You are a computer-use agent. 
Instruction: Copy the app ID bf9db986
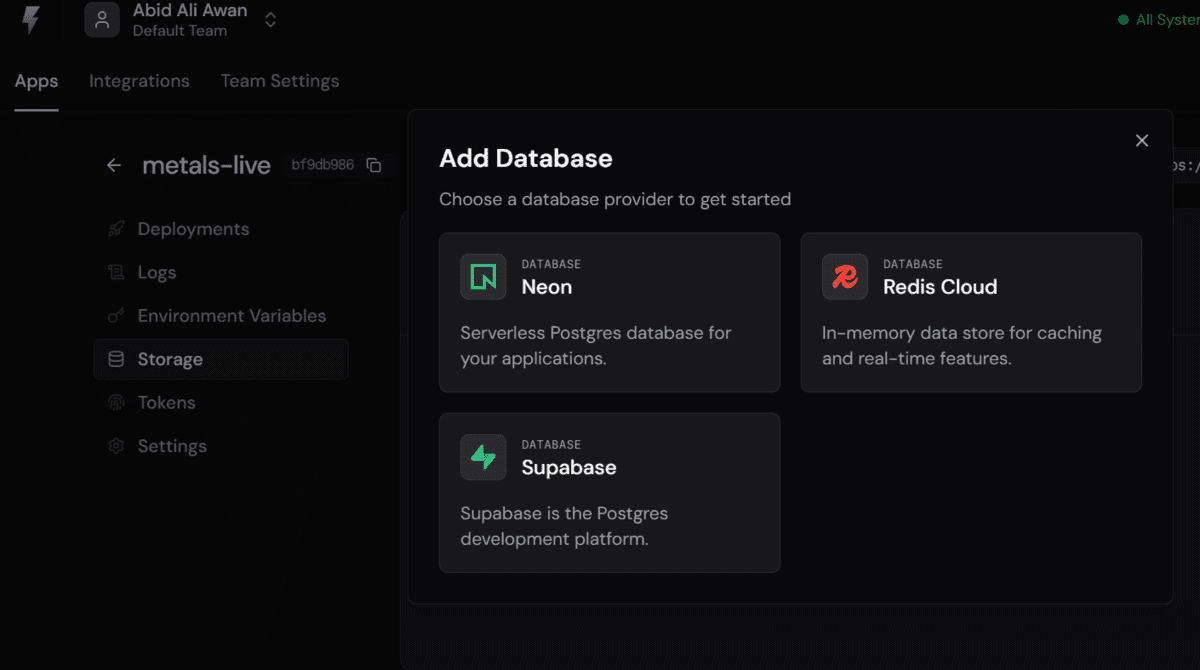(374, 165)
